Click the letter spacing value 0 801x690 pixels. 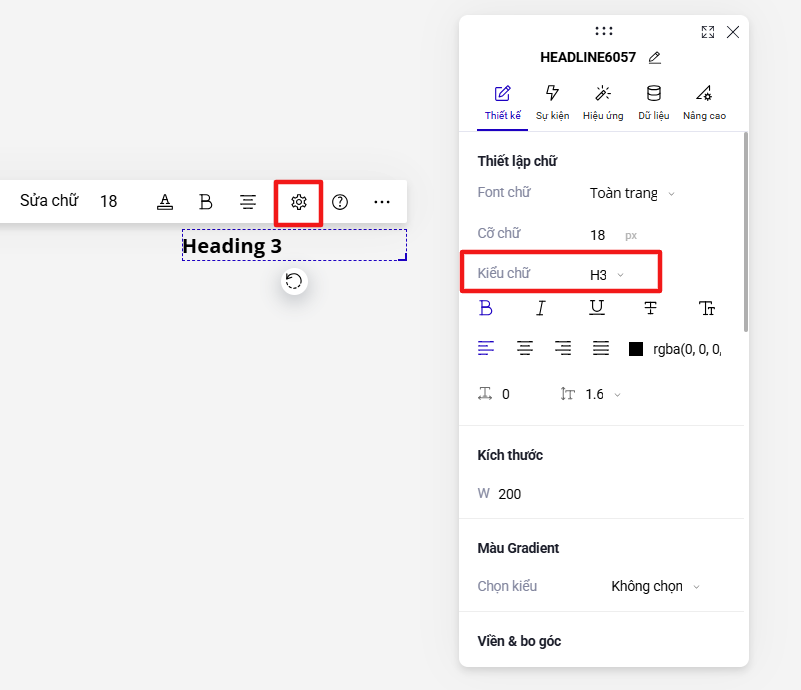pyautogui.click(x=506, y=394)
